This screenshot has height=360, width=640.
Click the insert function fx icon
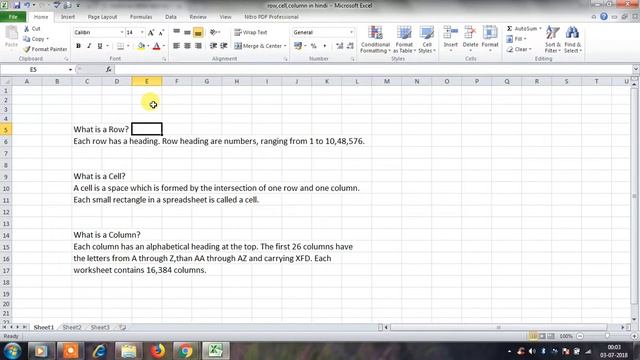109,70
